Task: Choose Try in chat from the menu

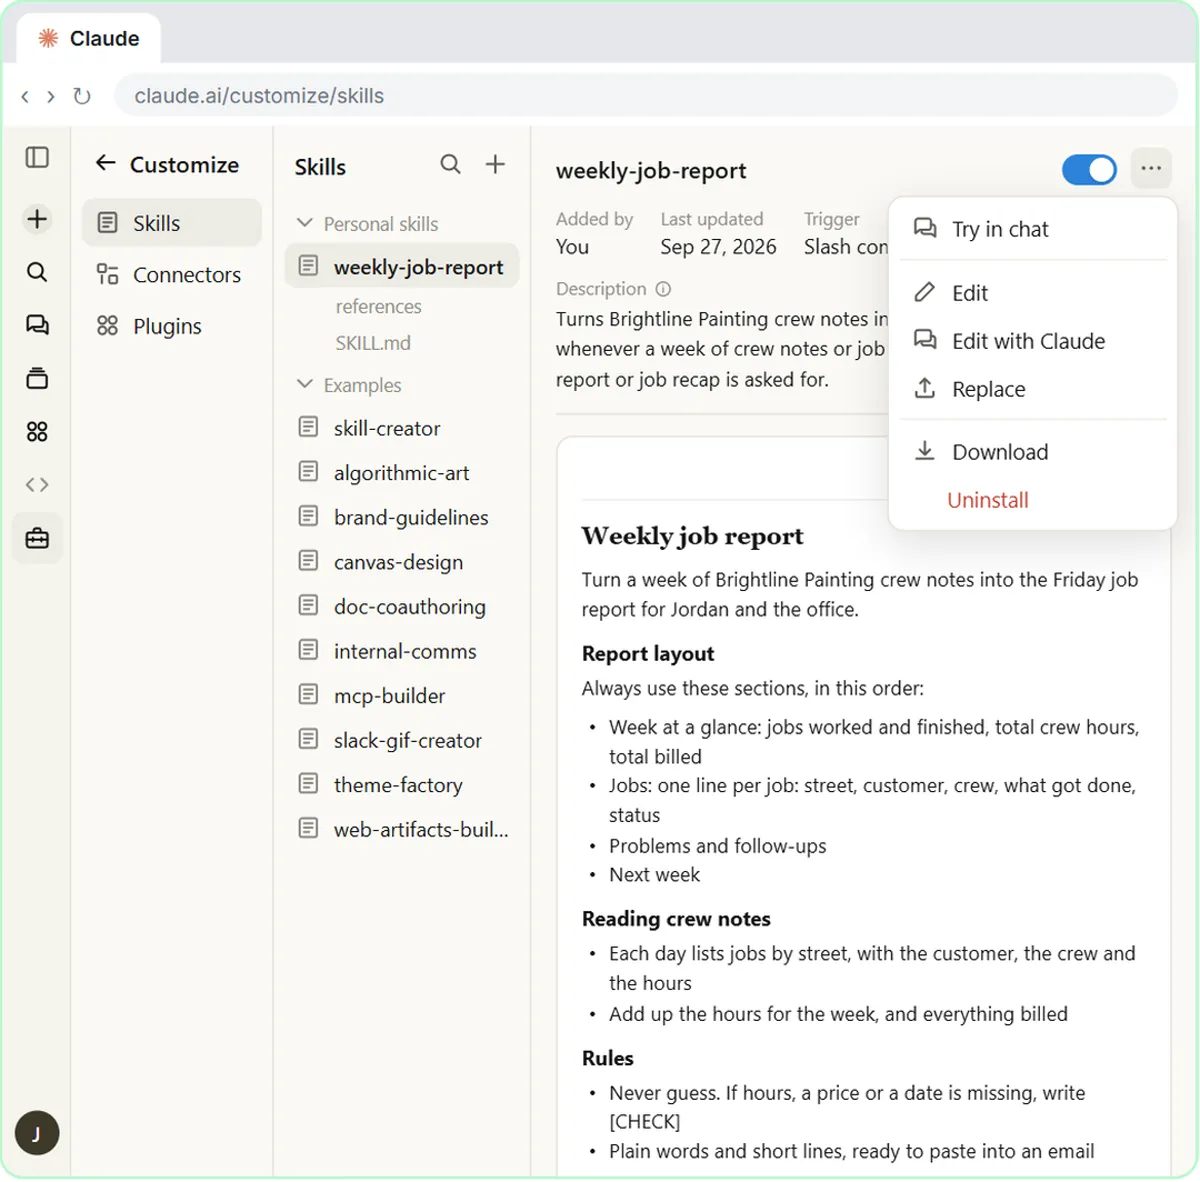Action: coord(1033,229)
